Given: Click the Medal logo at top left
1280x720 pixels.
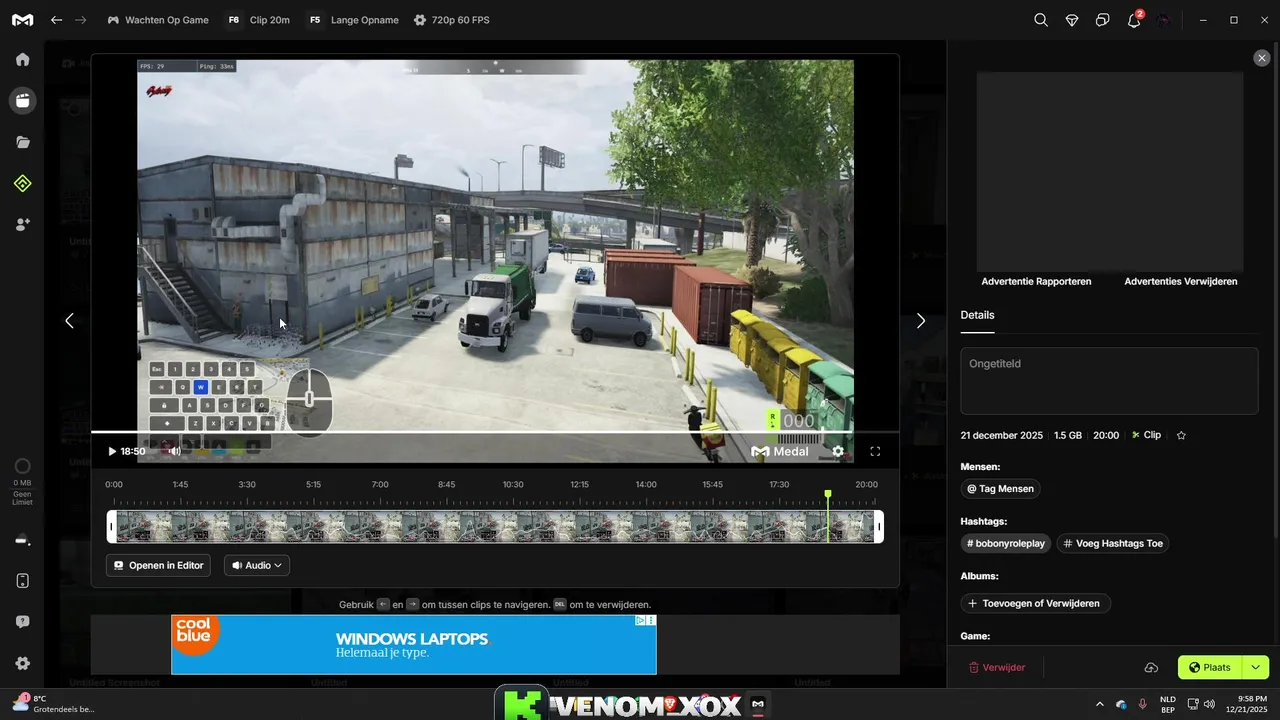Looking at the screenshot, I should click(22, 20).
